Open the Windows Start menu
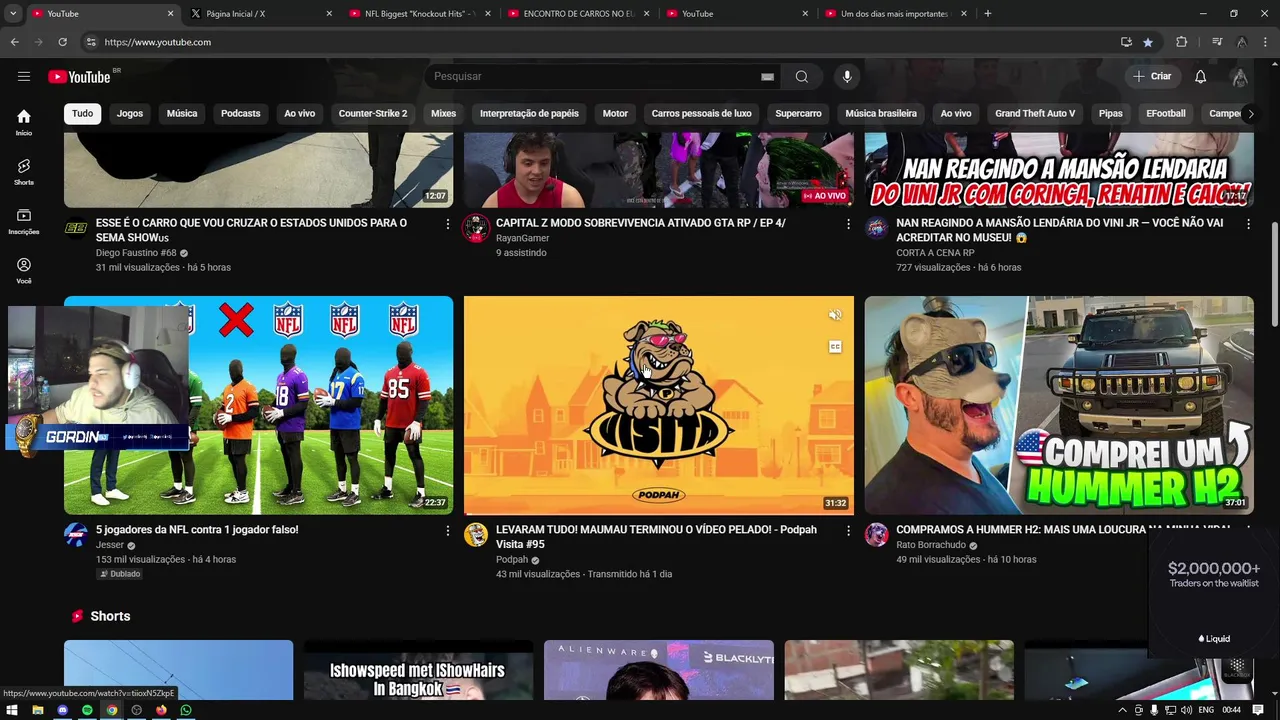Screen dimensions: 1280x720 click(x=12, y=710)
